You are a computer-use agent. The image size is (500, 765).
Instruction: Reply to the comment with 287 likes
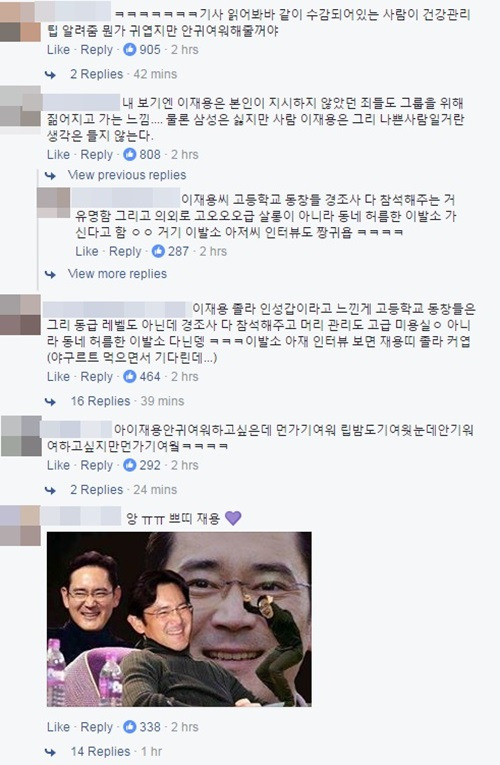point(125,251)
